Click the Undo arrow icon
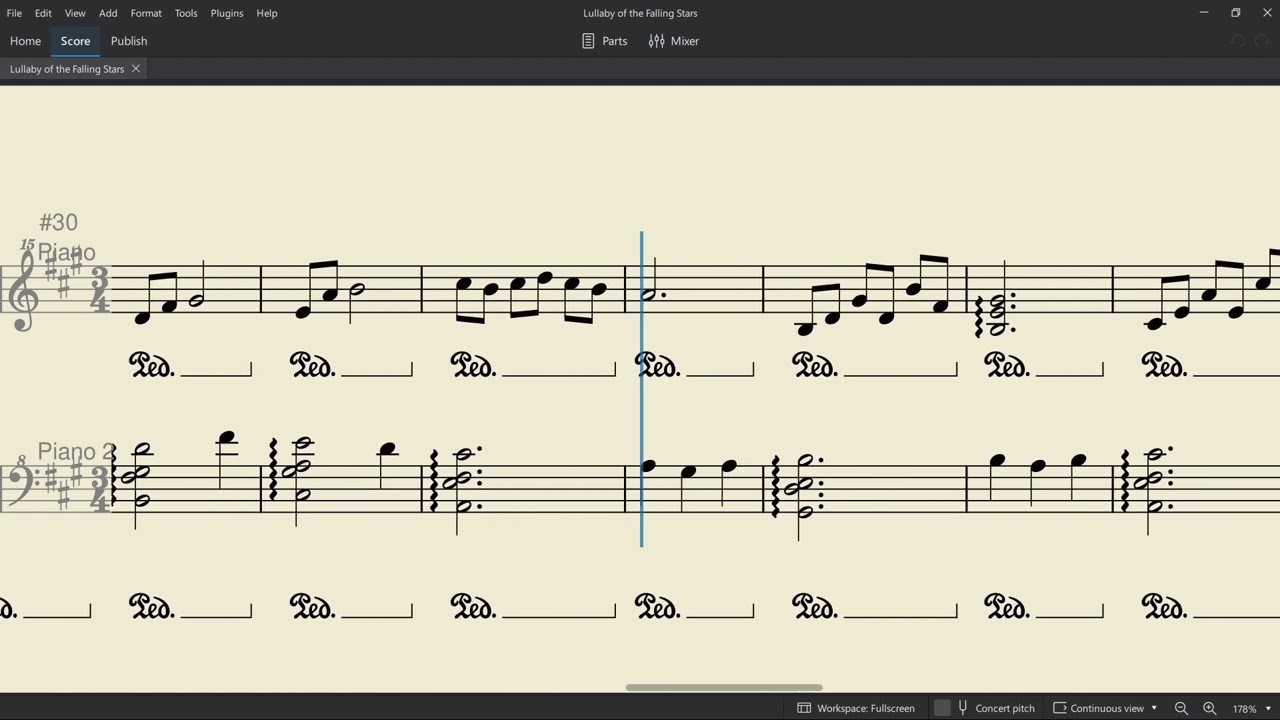The width and height of the screenshot is (1280, 720). [1238, 41]
